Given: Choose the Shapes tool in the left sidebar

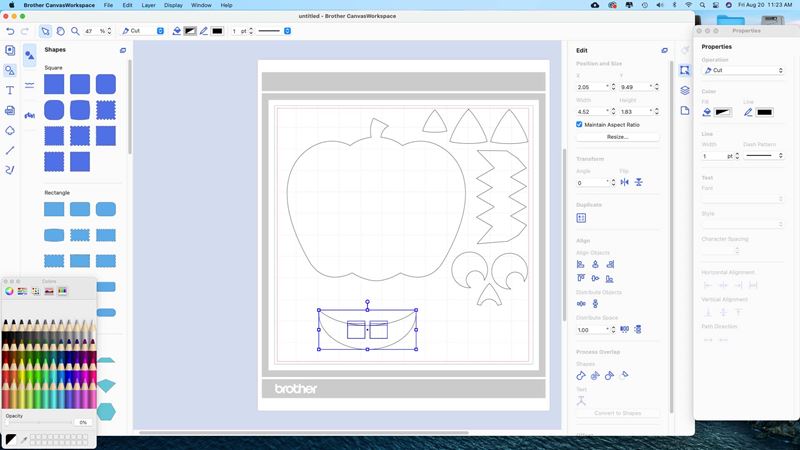Looking at the screenshot, I should click(x=10, y=70).
